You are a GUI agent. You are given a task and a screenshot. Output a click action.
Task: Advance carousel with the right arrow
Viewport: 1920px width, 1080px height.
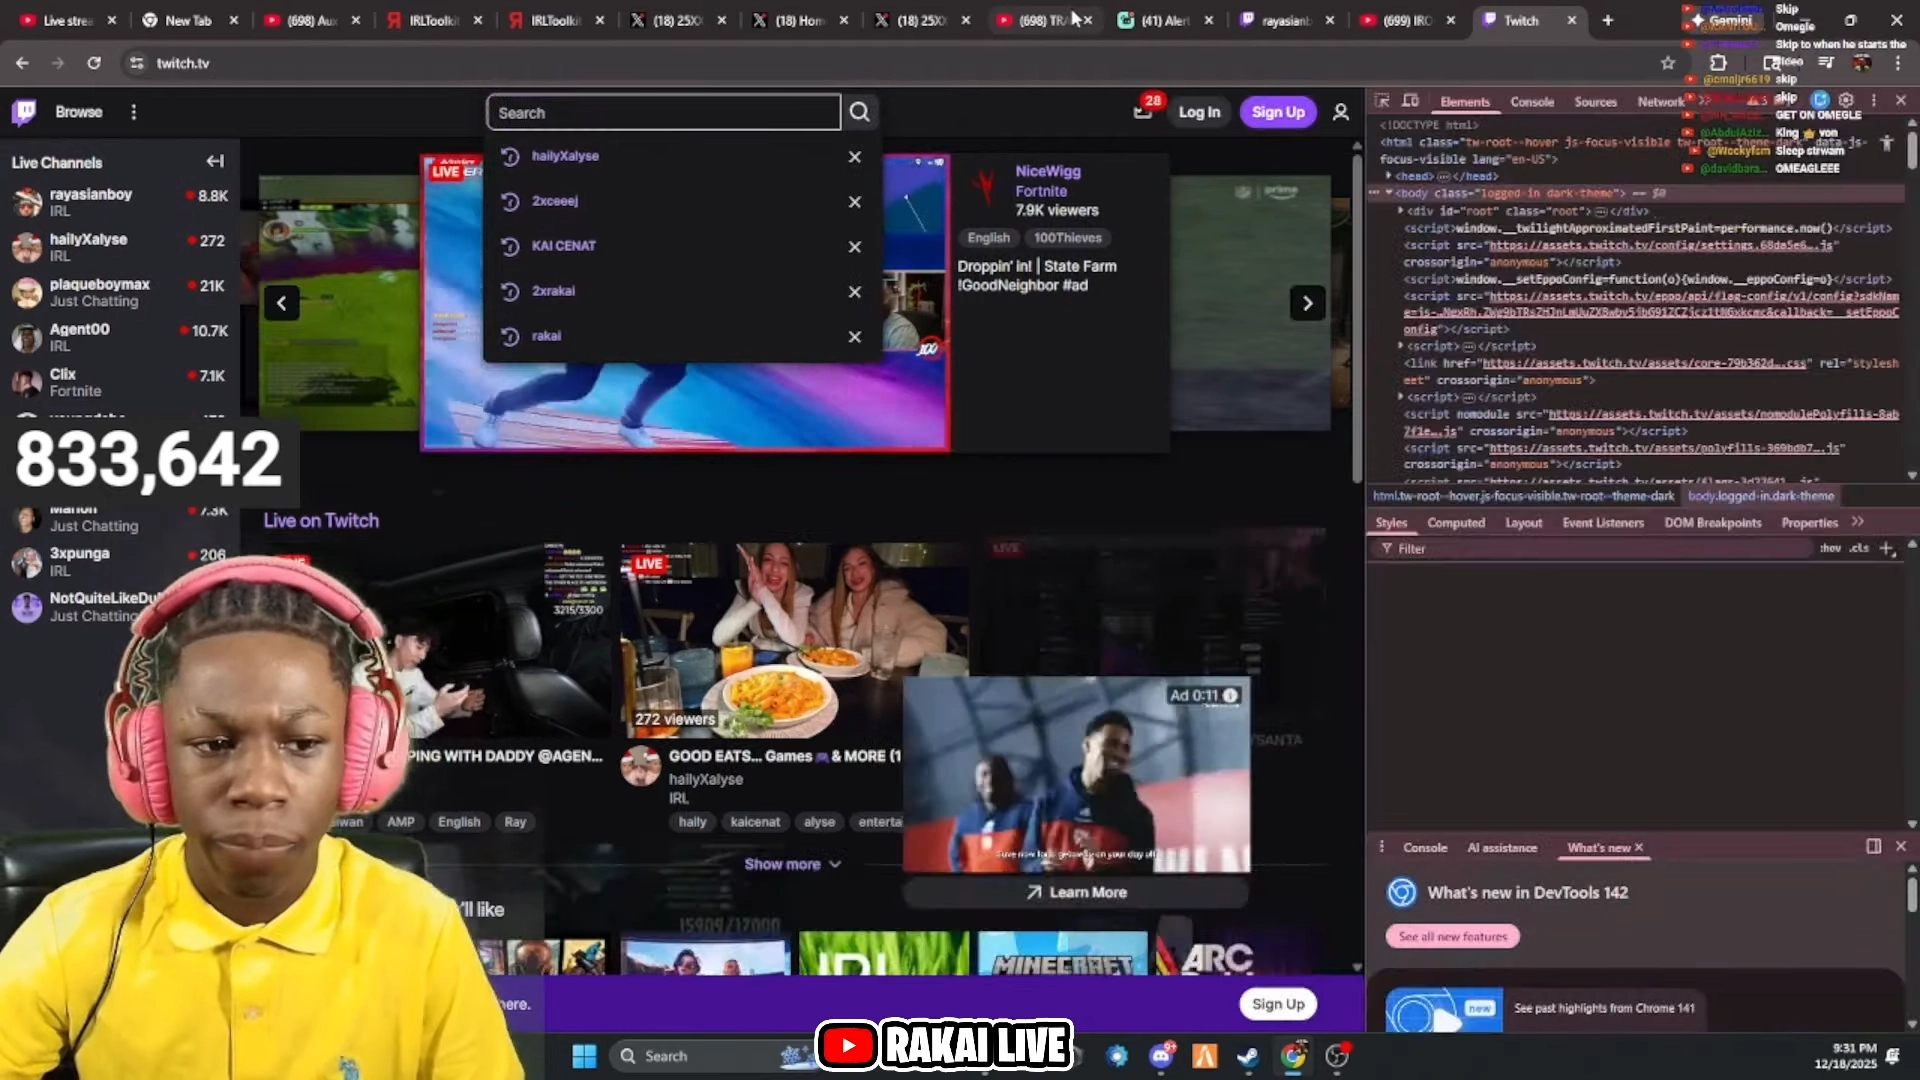(1307, 303)
